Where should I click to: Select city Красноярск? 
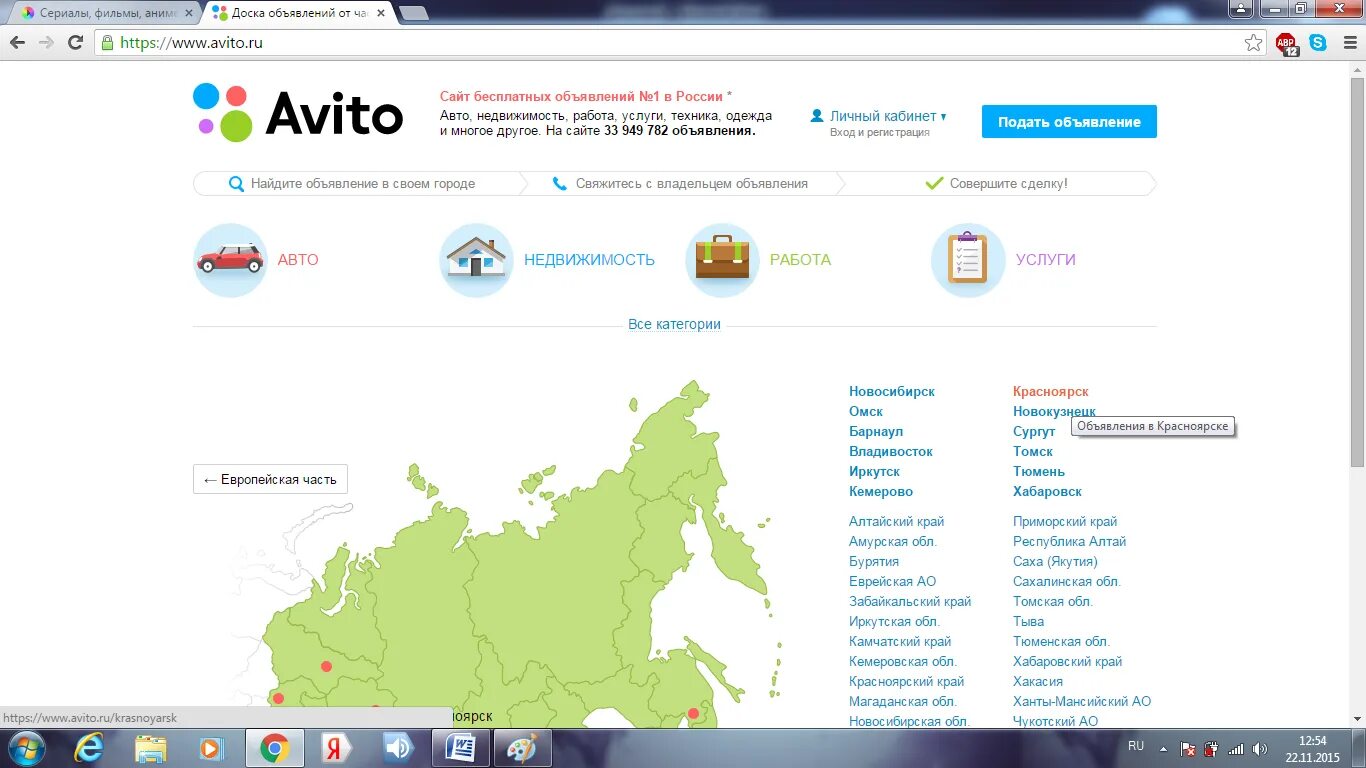tap(1051, 391)
